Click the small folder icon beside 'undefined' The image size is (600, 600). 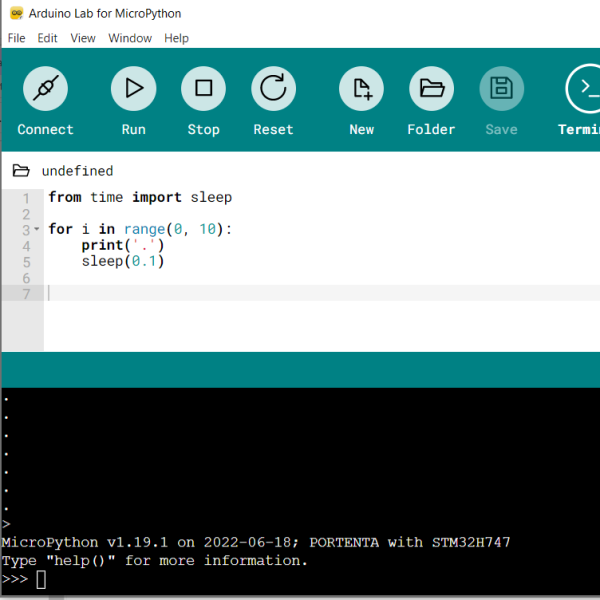(21, 171)
